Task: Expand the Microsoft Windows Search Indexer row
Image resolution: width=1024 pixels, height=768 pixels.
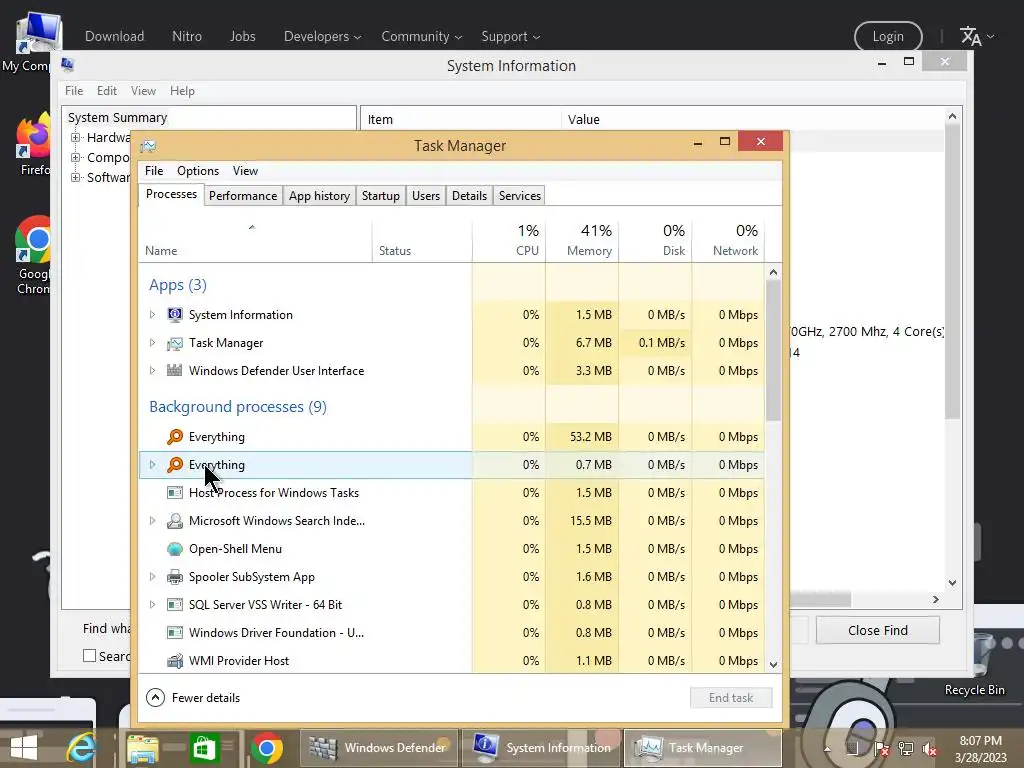Action: (x=152, y=520)
